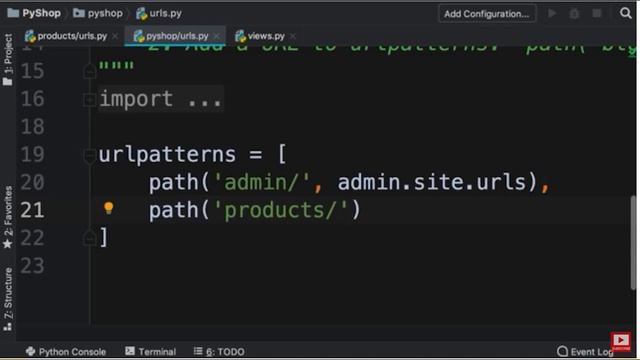Open the Event Log
Viewport: 640px width, 360px height.
585,351
